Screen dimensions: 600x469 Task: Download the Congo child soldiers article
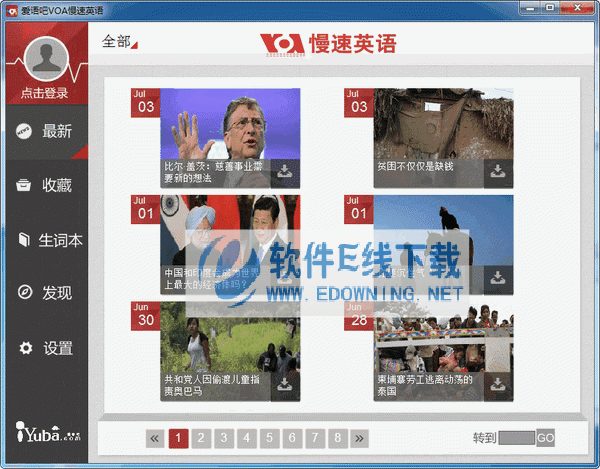[285, 384]
